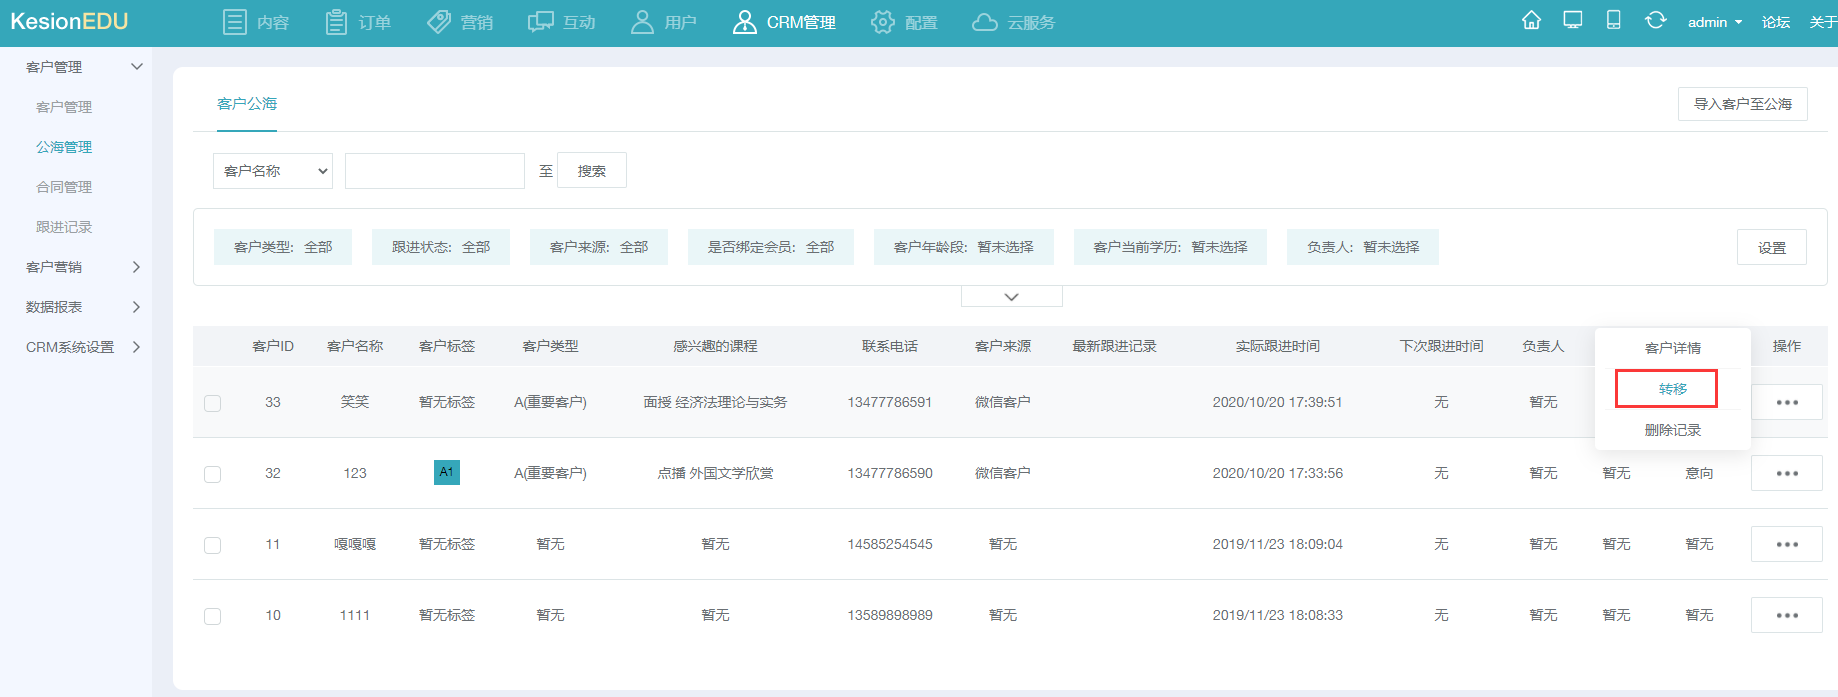Open the 客户当前学历 filter

(1170, 247)
